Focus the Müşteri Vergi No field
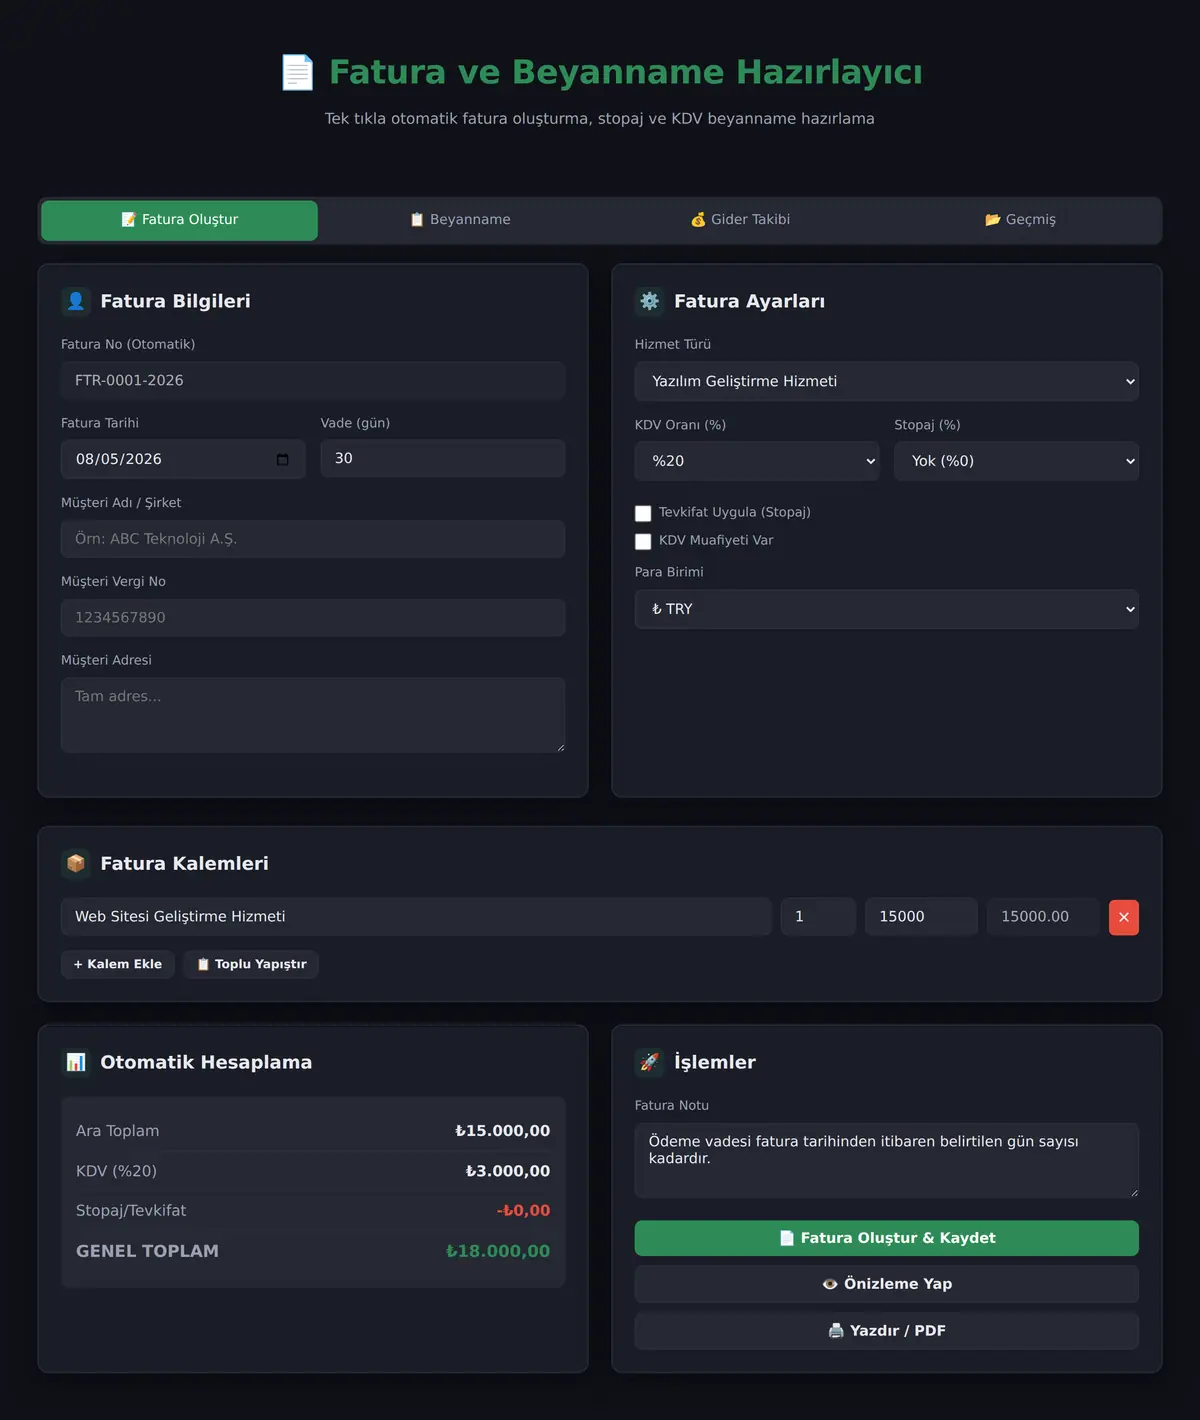The image size is (1200, 1420). click(x=313, y=618)
